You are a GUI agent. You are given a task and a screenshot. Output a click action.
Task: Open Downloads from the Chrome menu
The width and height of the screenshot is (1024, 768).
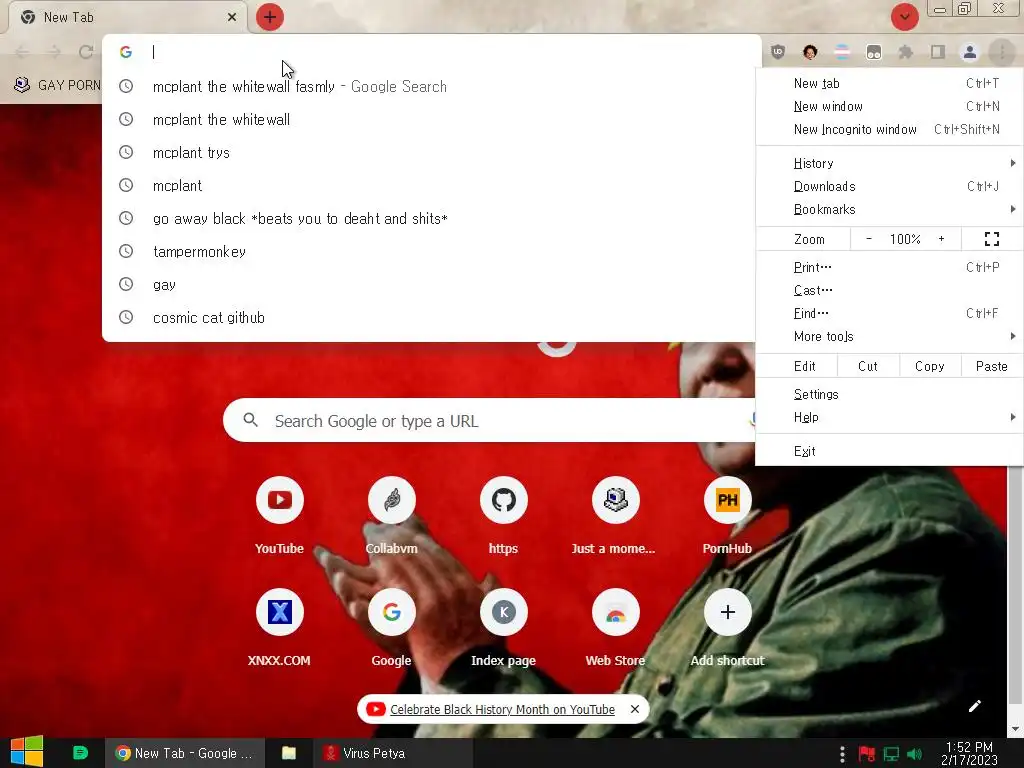889,186
